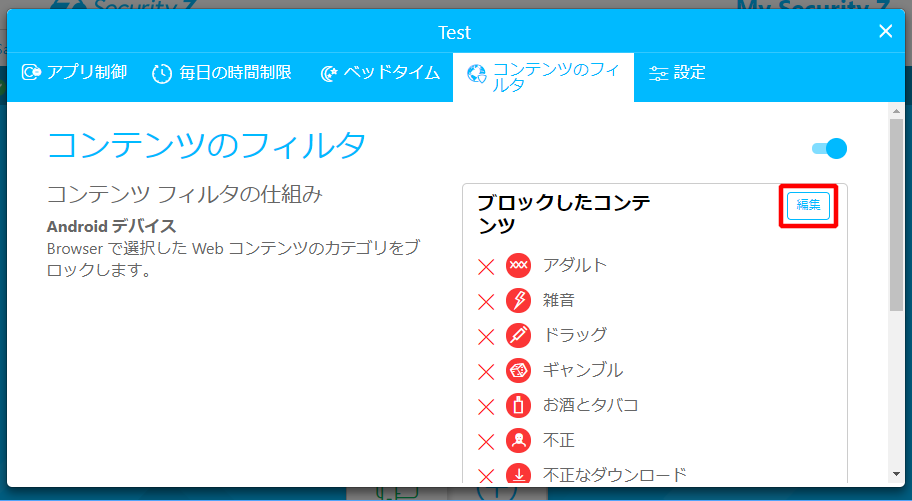Click the scrollbar down arrow
This screenshot has height=501, width=912.
tap(897, 473)
